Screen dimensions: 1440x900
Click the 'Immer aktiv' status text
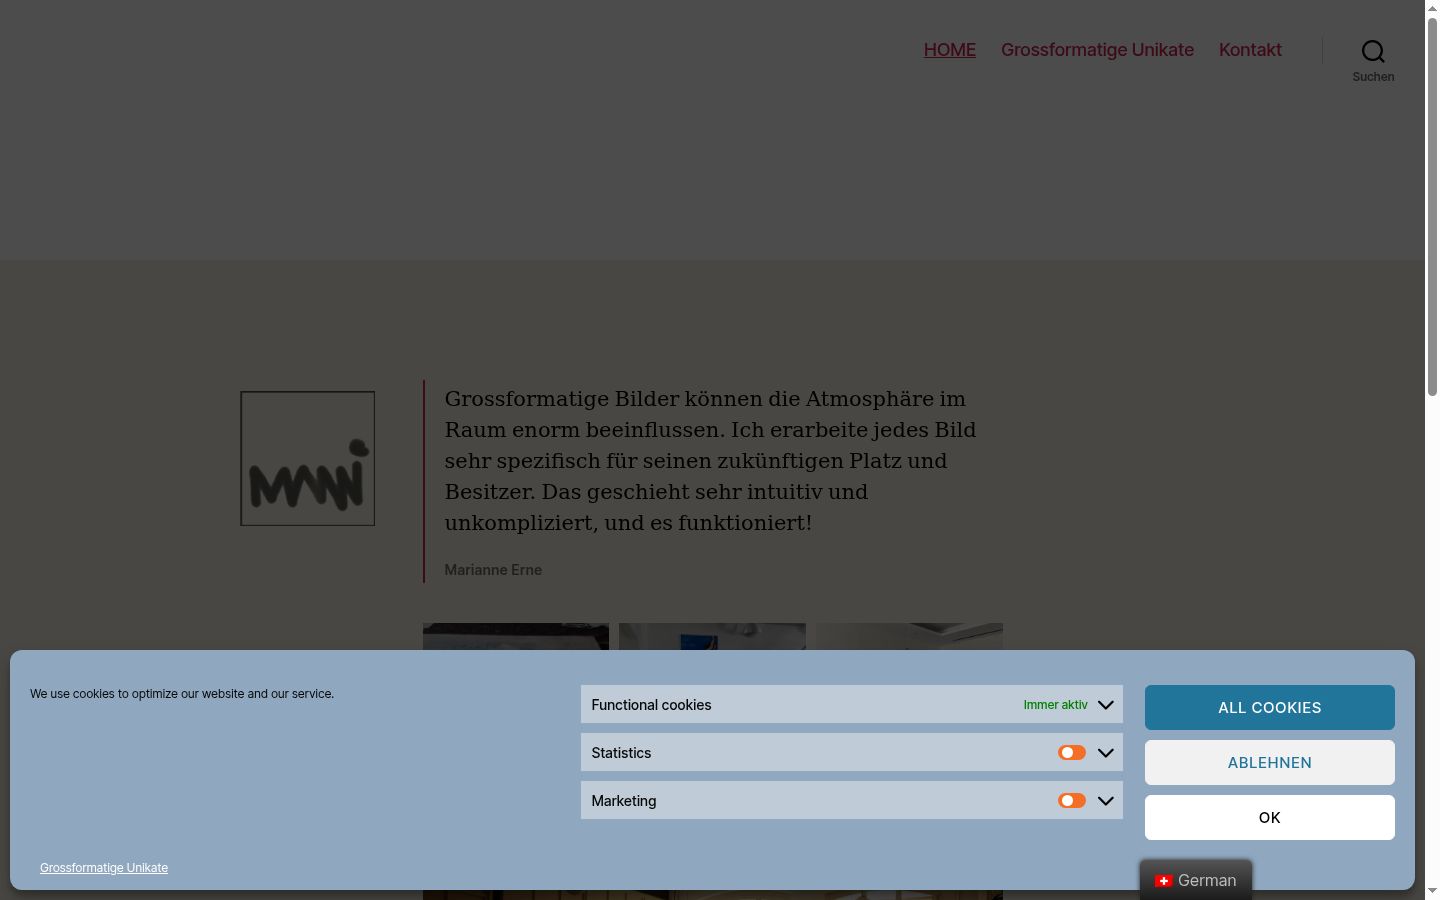1055,705
